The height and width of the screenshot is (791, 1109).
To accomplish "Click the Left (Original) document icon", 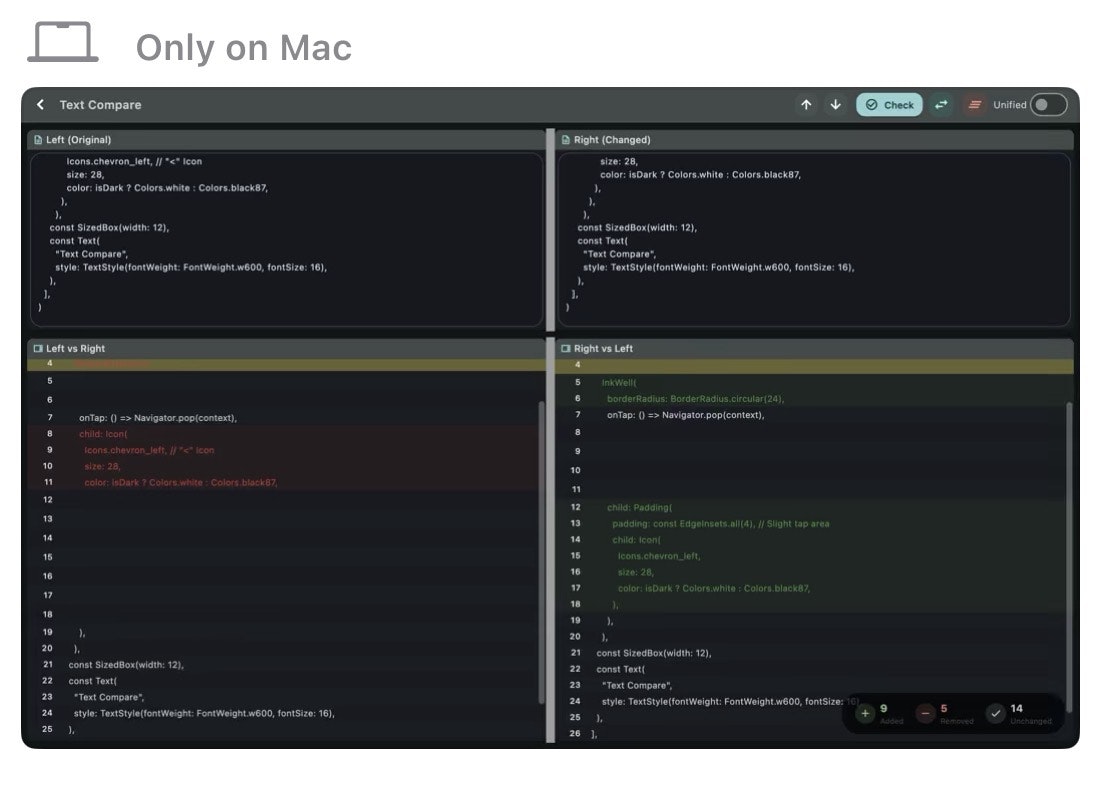I will 38,140.
